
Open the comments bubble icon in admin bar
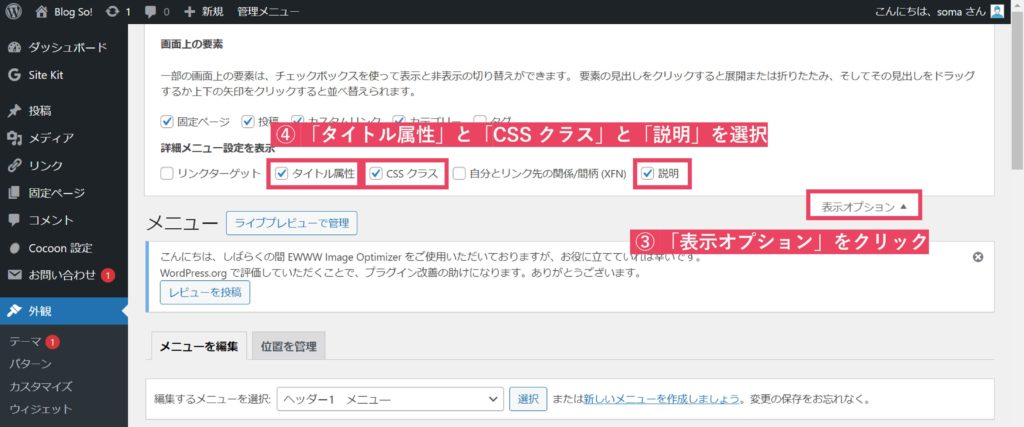point(151,12)
